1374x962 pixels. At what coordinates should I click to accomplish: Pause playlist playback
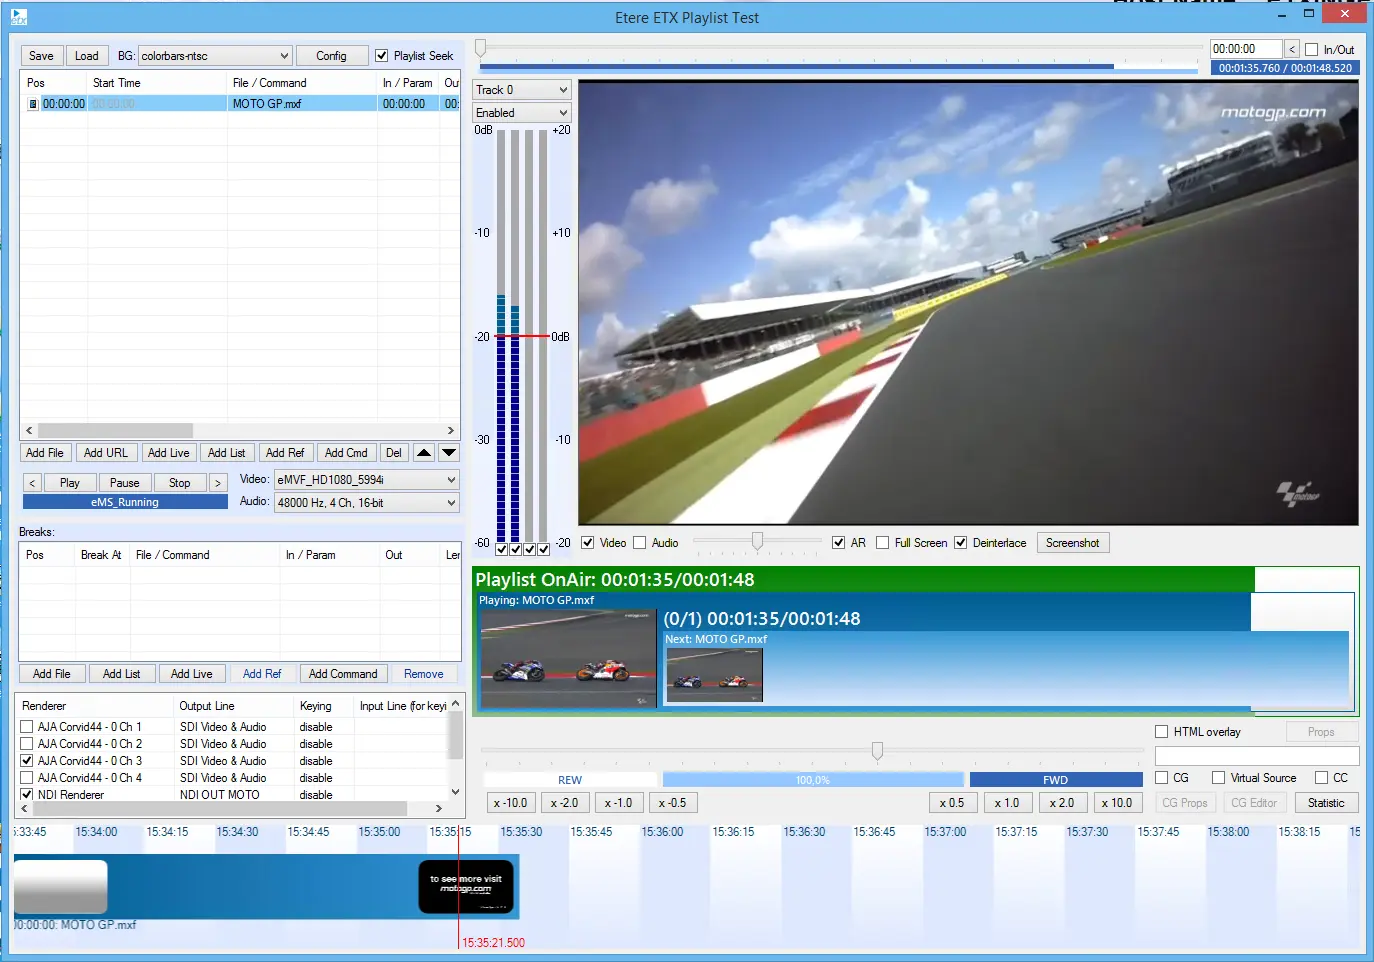coord(124,483)
